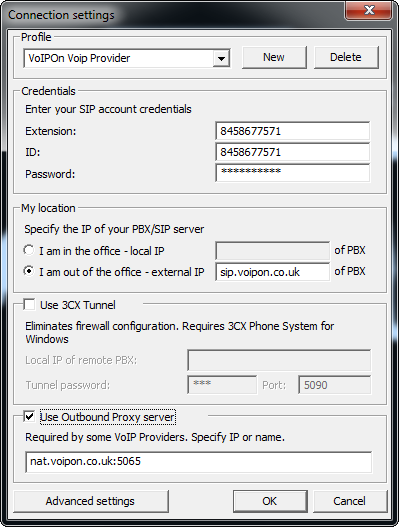Open Advanced settings
This screenshot has height=527, width=399.
coord(90,501)
